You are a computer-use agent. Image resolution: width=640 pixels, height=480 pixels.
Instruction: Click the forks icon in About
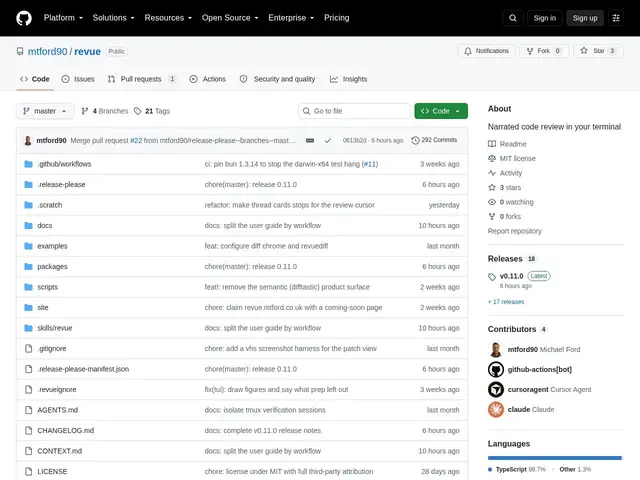492,216
